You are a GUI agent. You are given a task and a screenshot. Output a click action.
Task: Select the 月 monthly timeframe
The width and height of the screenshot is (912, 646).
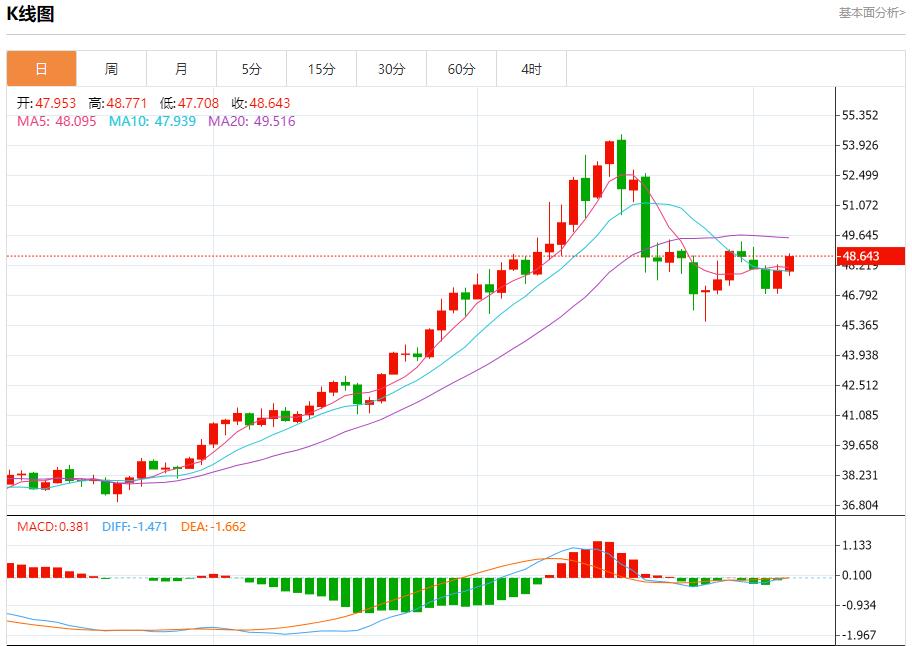(x=180, y=68)
